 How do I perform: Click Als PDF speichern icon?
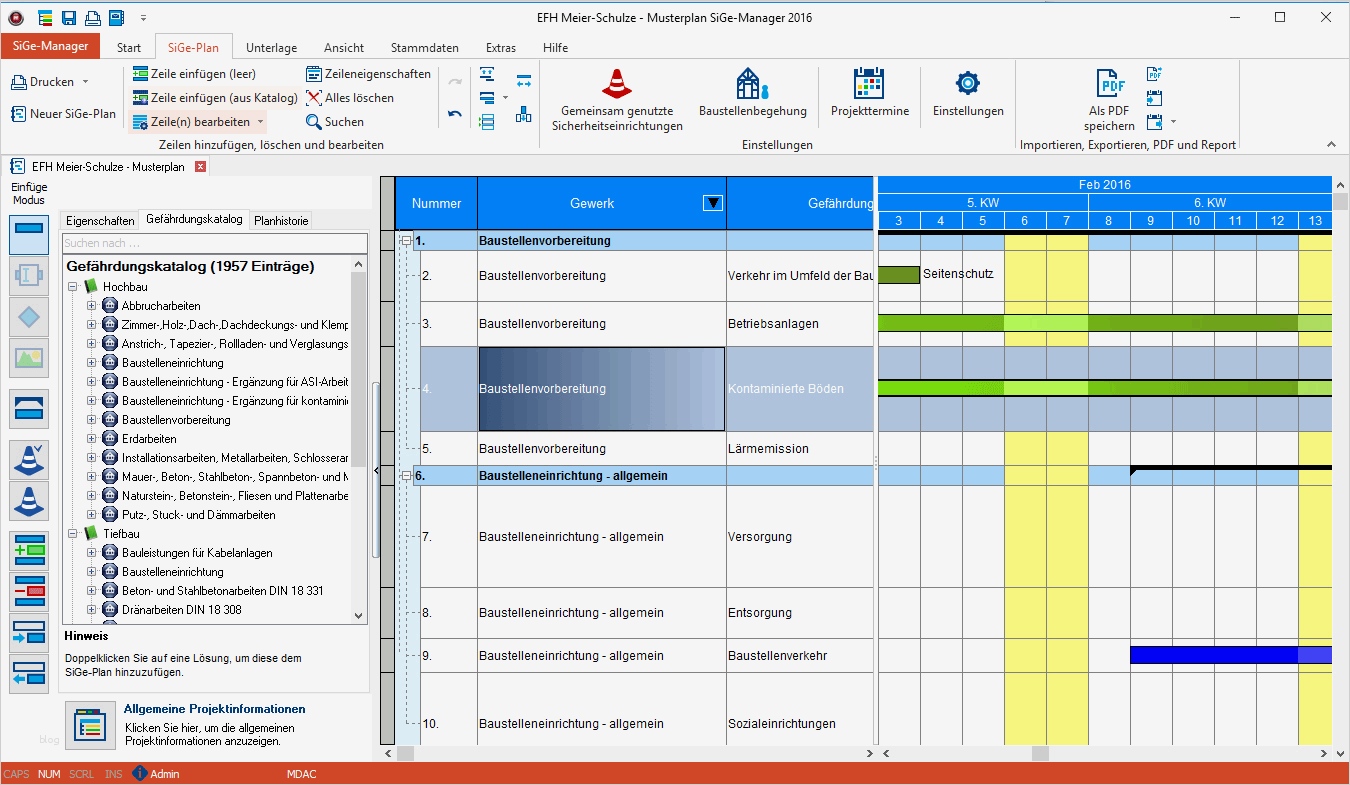click(x=1109, y=84)
